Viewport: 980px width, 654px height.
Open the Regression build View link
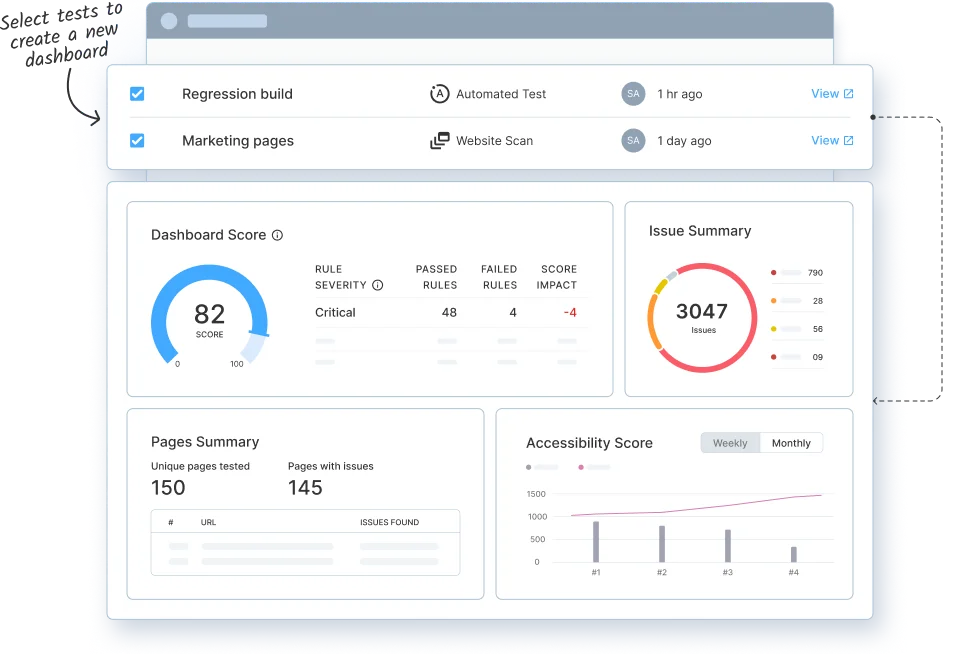click(826, 93)
